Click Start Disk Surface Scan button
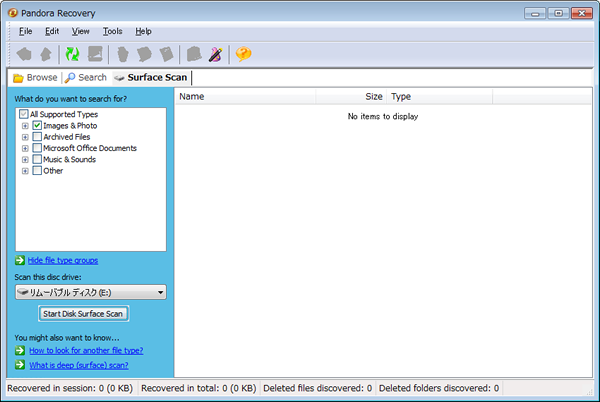Viewport: 600px width, 402px height. point(83,314)
